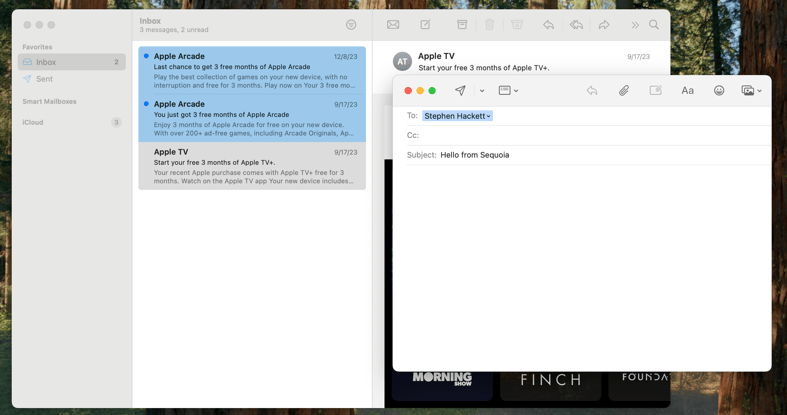Maximize compose window green button
787x415 pixels.
pos(432,90)
